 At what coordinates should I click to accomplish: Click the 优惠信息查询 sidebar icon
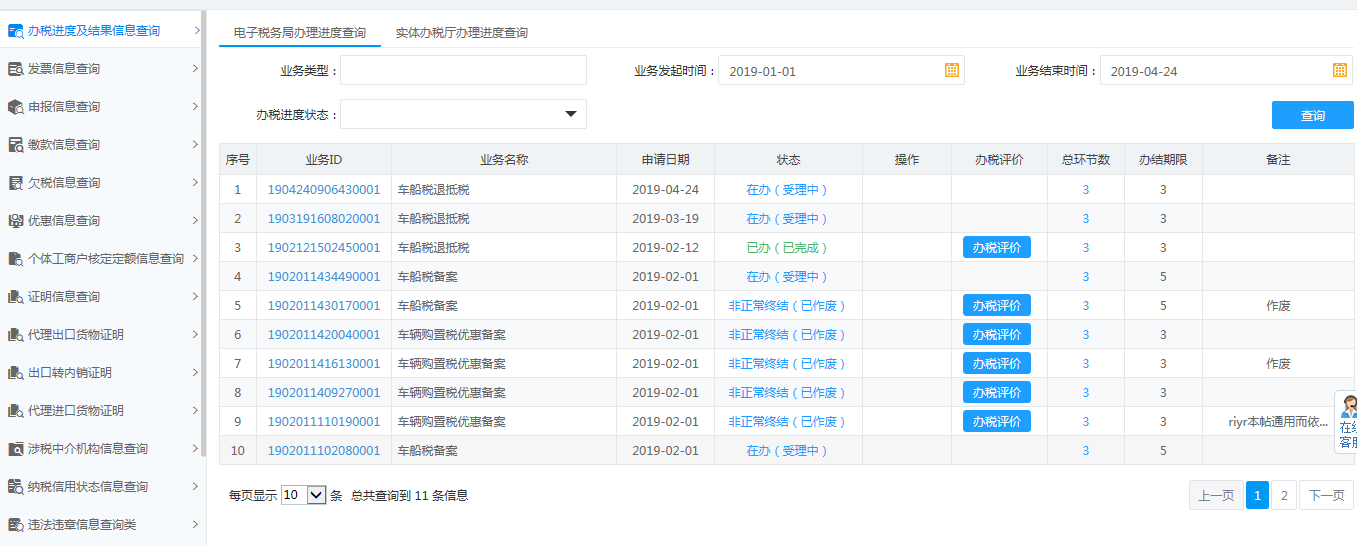16,221
